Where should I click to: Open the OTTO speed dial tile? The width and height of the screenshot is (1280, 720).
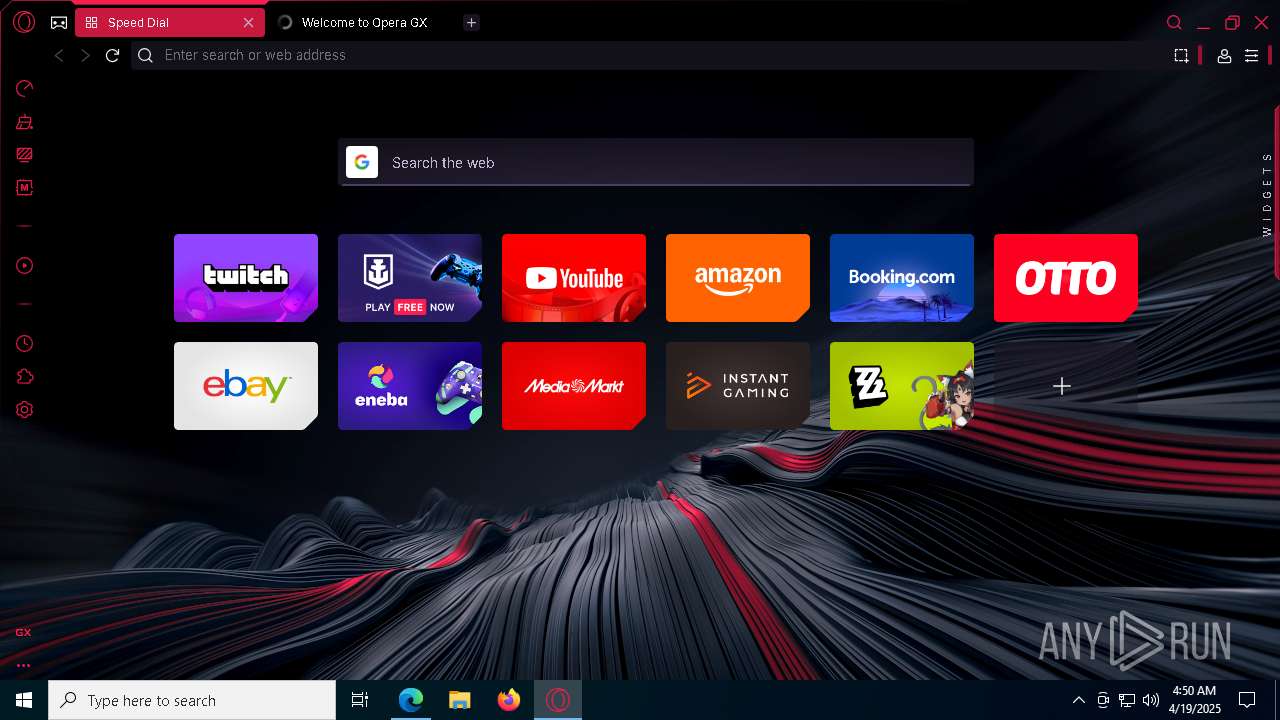[x=1066, y=278]
